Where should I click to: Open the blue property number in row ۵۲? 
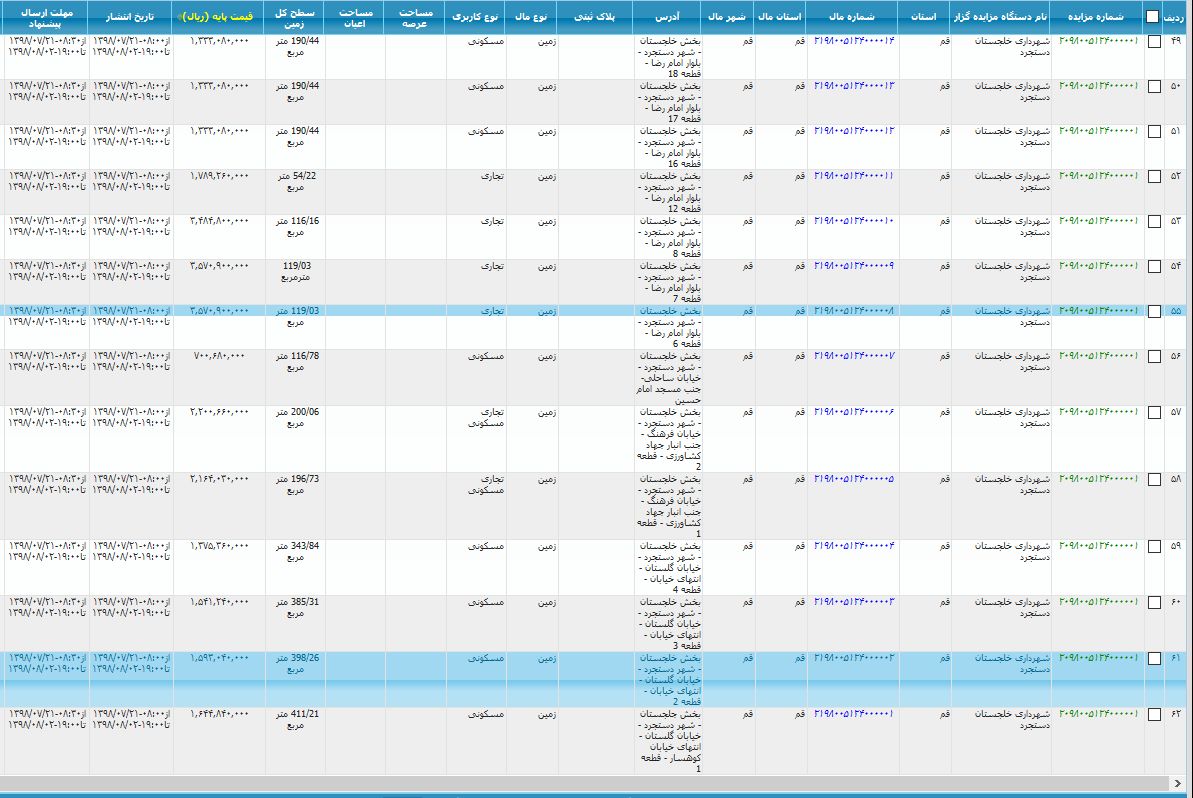854,176
